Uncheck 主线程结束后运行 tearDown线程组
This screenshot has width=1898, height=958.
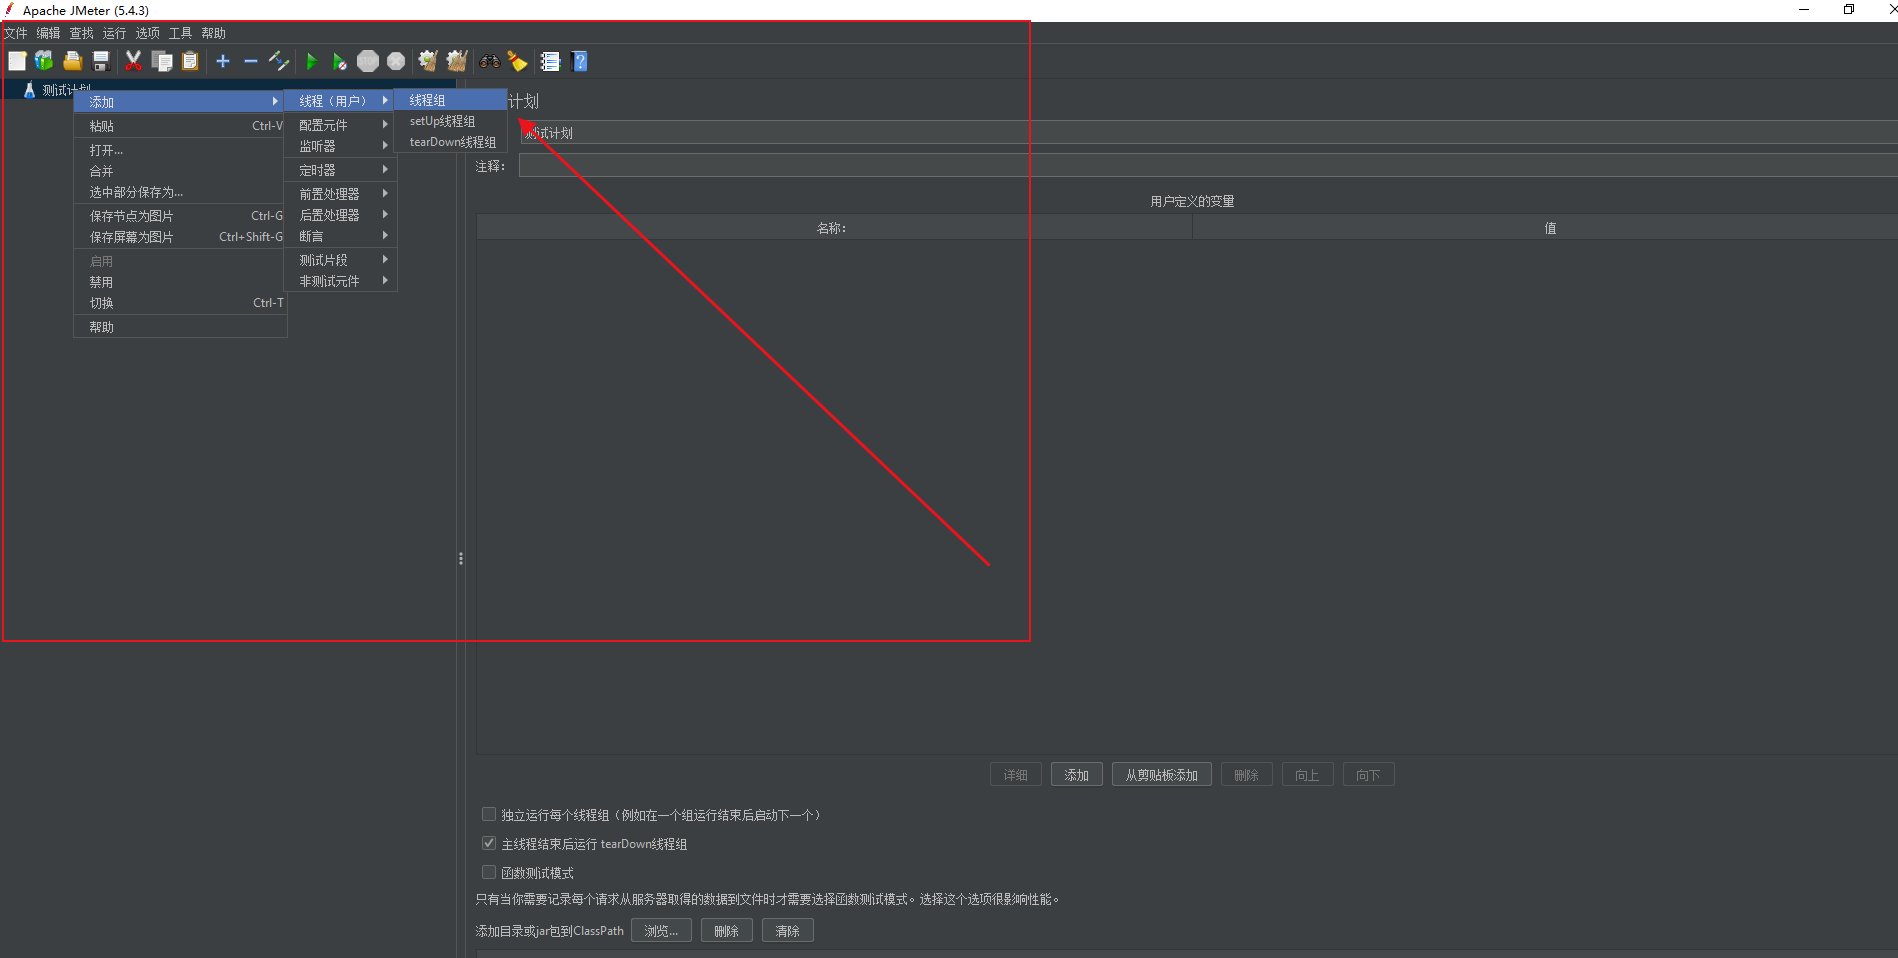coord(489,843)
